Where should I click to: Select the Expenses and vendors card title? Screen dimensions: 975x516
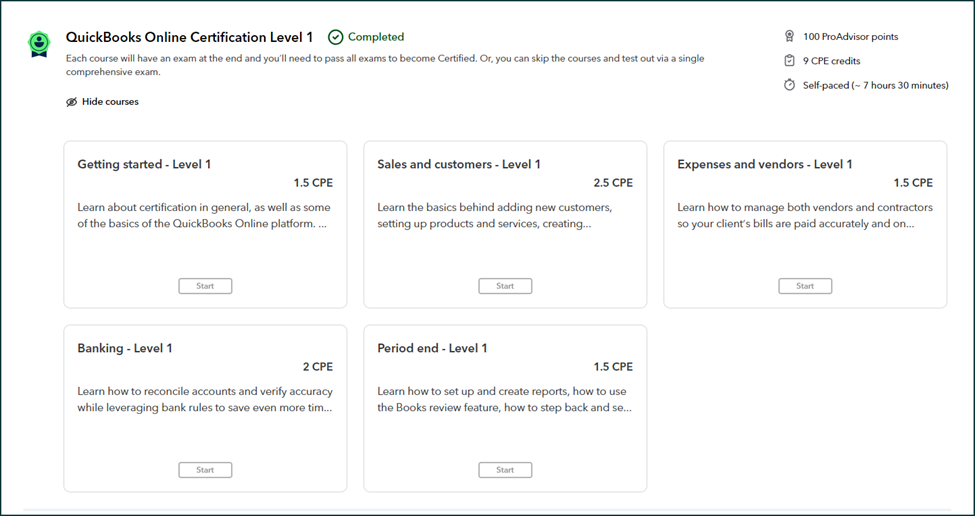[x=765, y=164]
